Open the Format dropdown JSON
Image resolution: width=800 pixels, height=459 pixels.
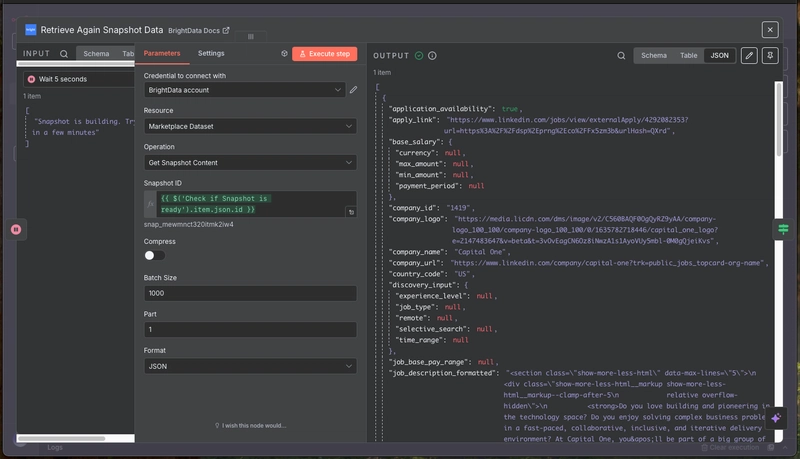(250, 366)
